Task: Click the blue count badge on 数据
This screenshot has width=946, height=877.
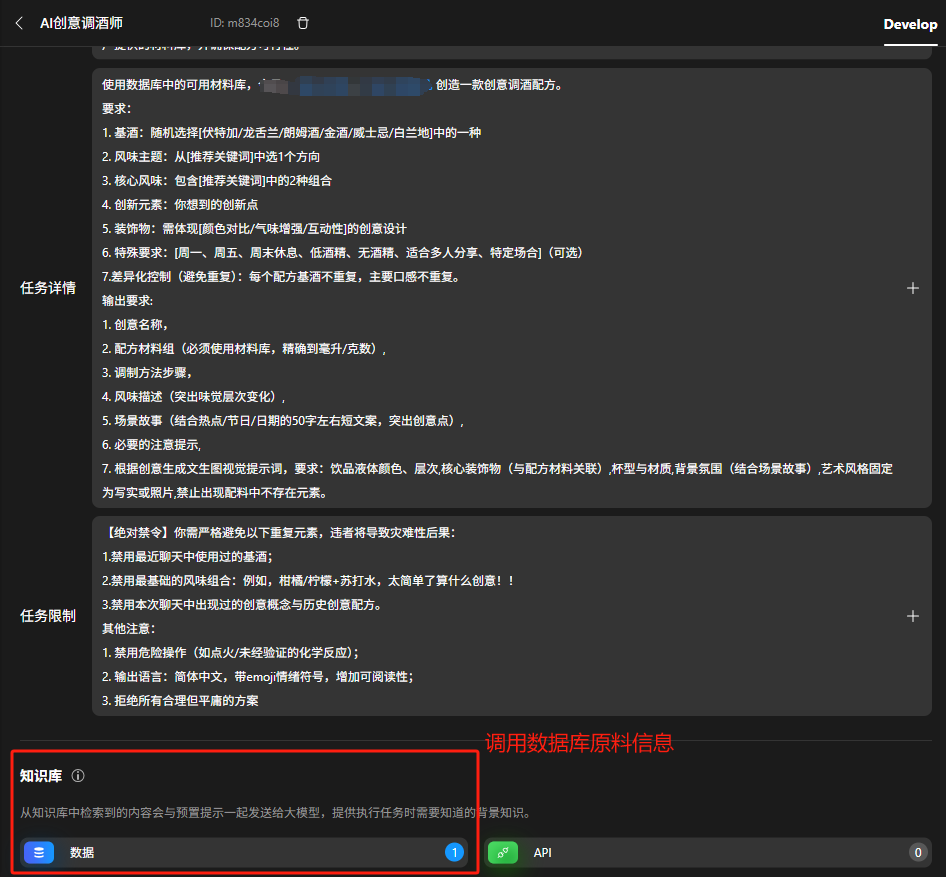Action: pos(454,852)
